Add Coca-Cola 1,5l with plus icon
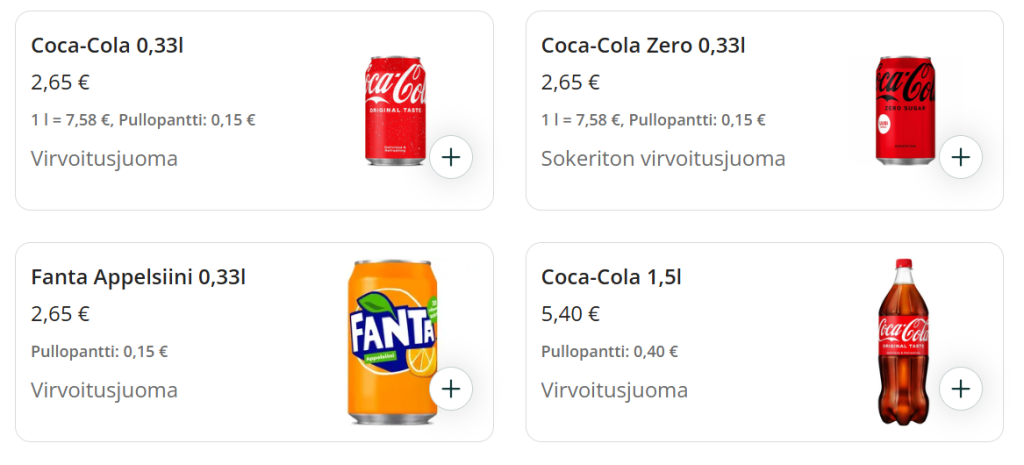The height and width of the screenshot is (465, 1024). tap(961, 388)
